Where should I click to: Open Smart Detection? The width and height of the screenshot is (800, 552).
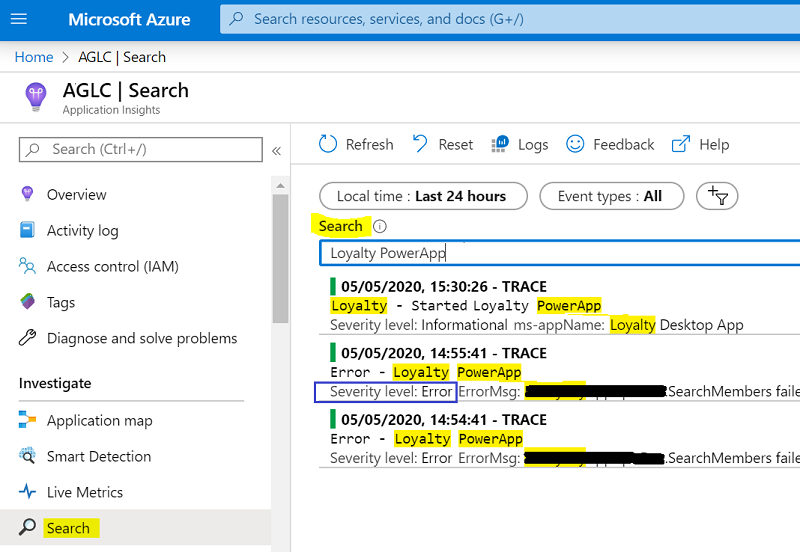pos(99,457)
